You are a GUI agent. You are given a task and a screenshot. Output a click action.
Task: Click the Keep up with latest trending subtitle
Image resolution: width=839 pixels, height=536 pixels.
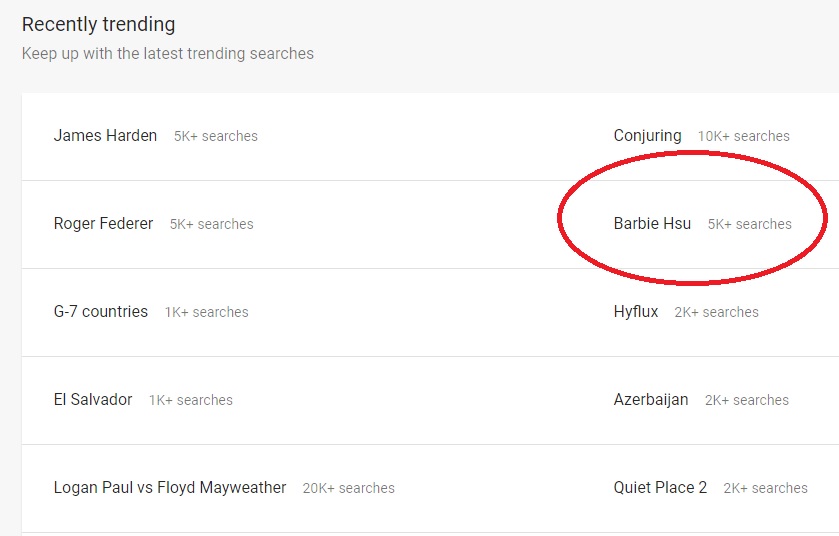(x=167, y=53)
